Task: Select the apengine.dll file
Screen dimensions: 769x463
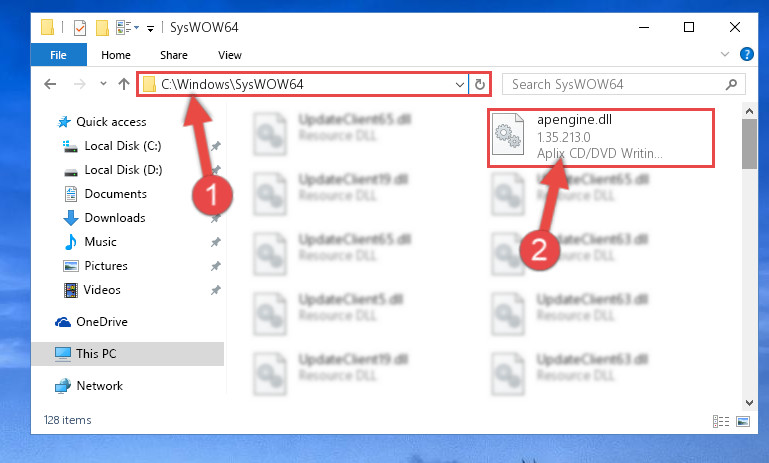Action: [601, 138]
